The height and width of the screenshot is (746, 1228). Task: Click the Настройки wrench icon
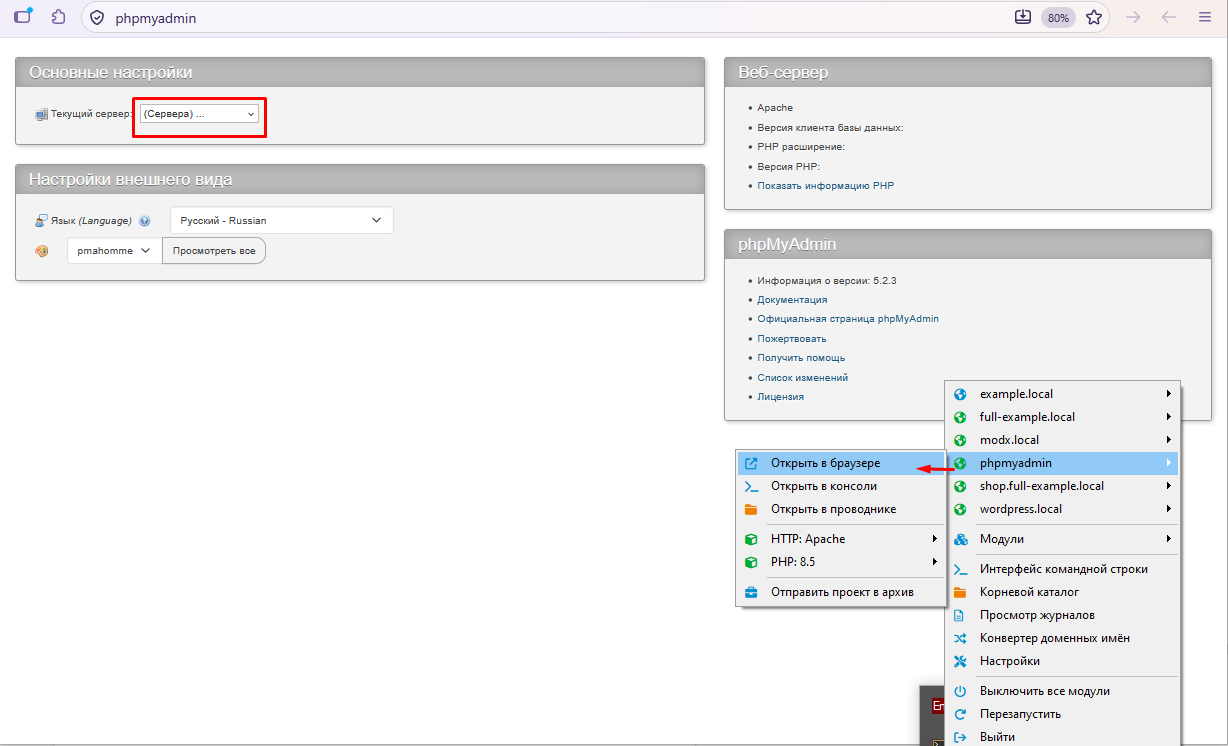click(961, 661)
